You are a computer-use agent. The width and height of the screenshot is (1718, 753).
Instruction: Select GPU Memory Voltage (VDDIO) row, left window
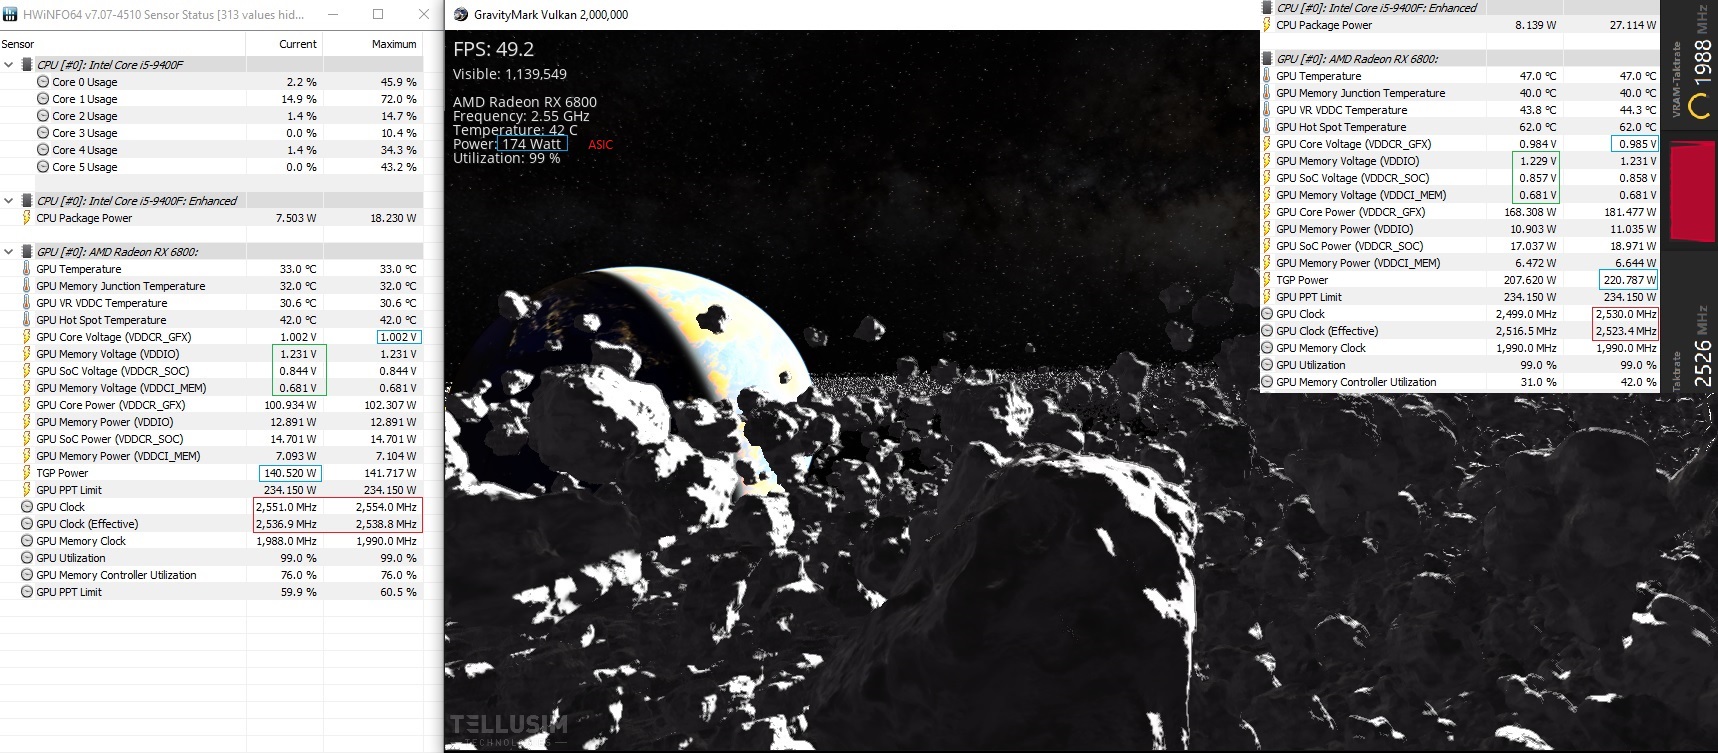pos(211,354)
